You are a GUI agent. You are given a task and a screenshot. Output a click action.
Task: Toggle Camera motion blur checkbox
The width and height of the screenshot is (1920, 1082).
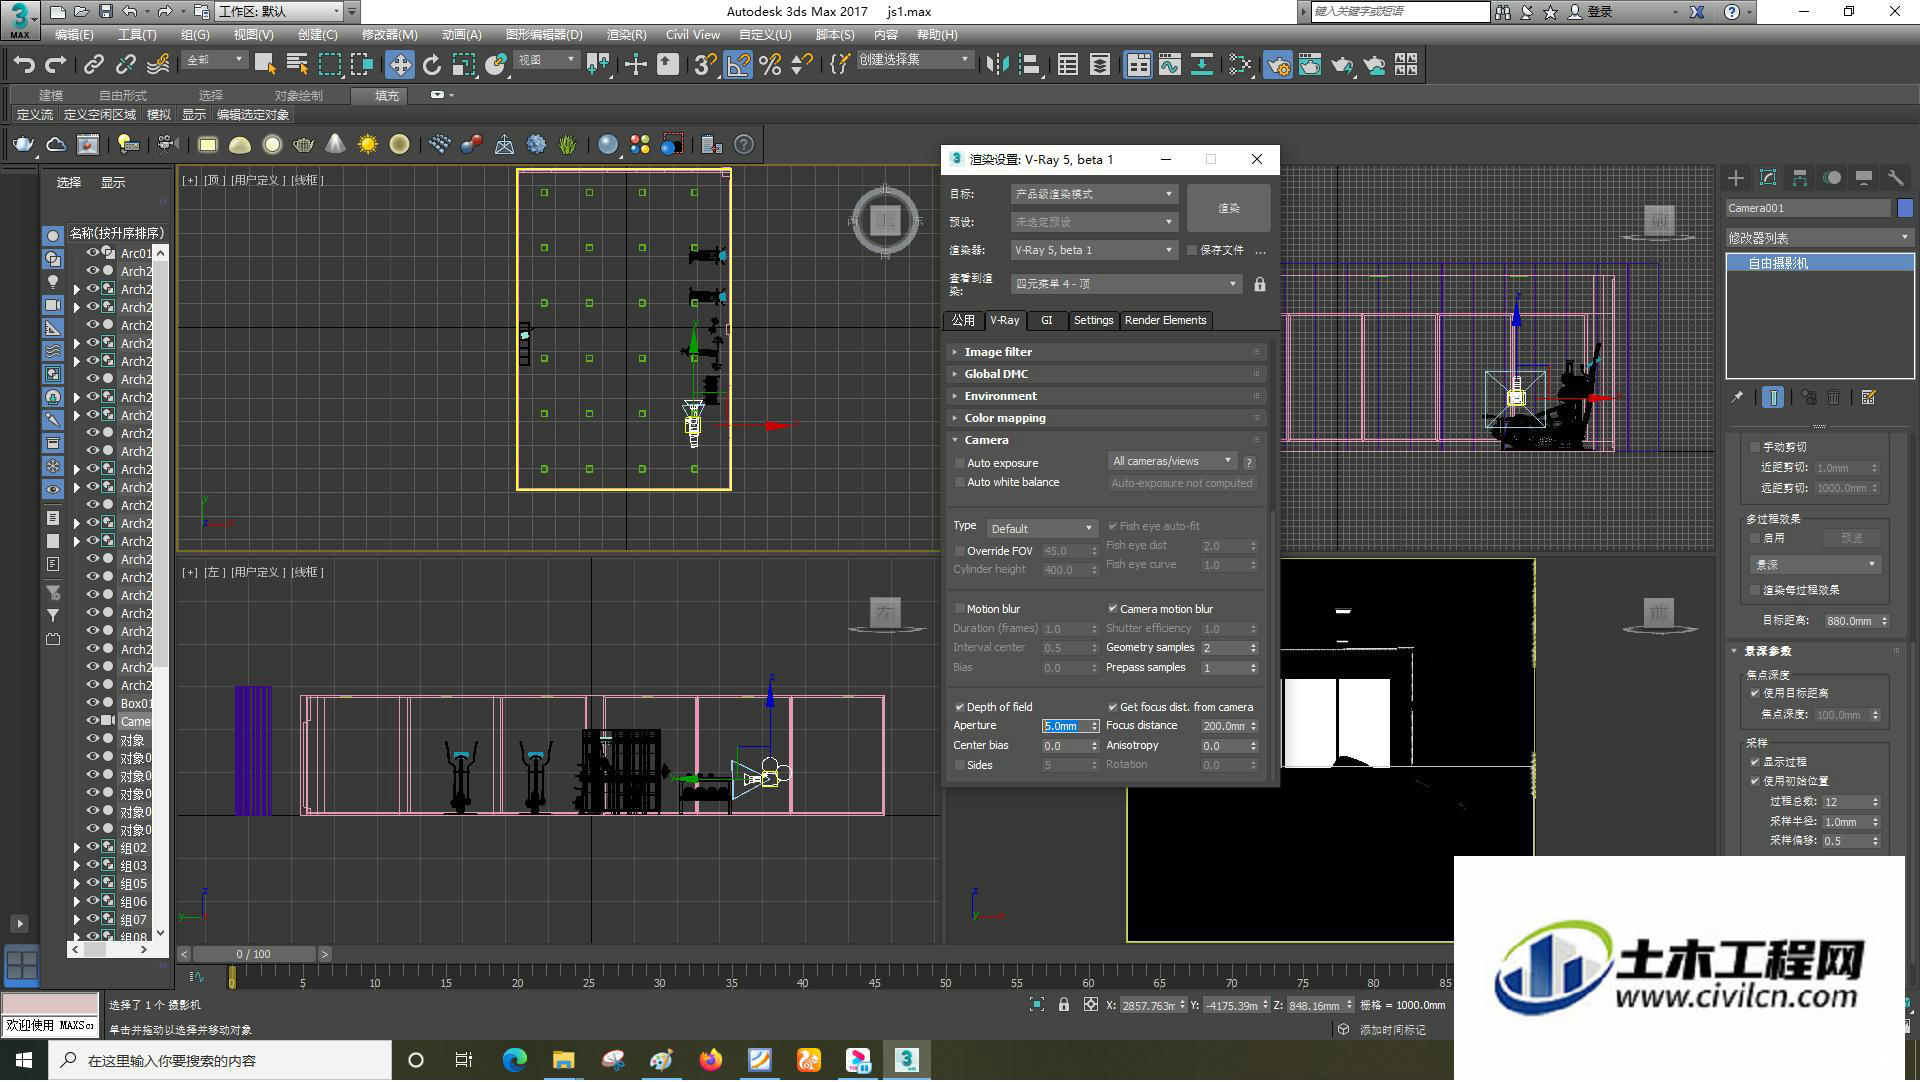[x=1113, y=609]
